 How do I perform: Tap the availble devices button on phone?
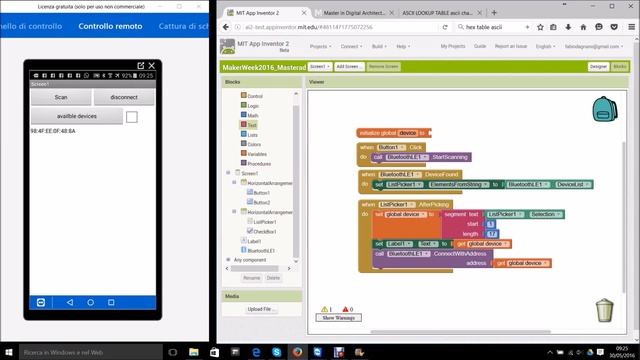77,116
